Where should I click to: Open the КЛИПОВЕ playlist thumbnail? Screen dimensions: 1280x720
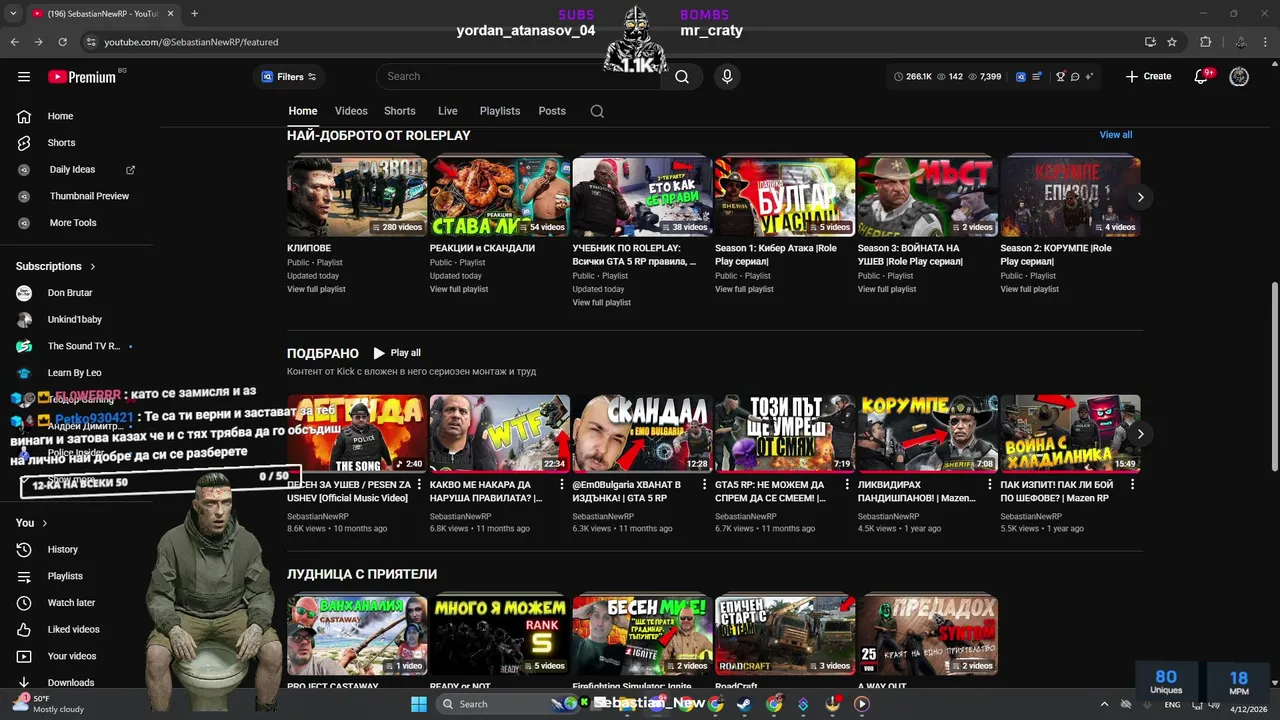coord(357,196)
